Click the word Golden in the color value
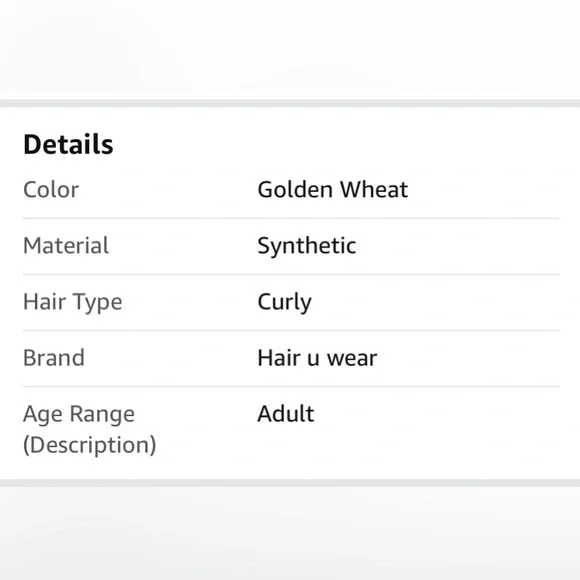580x580 pixels. pos(295,190)
